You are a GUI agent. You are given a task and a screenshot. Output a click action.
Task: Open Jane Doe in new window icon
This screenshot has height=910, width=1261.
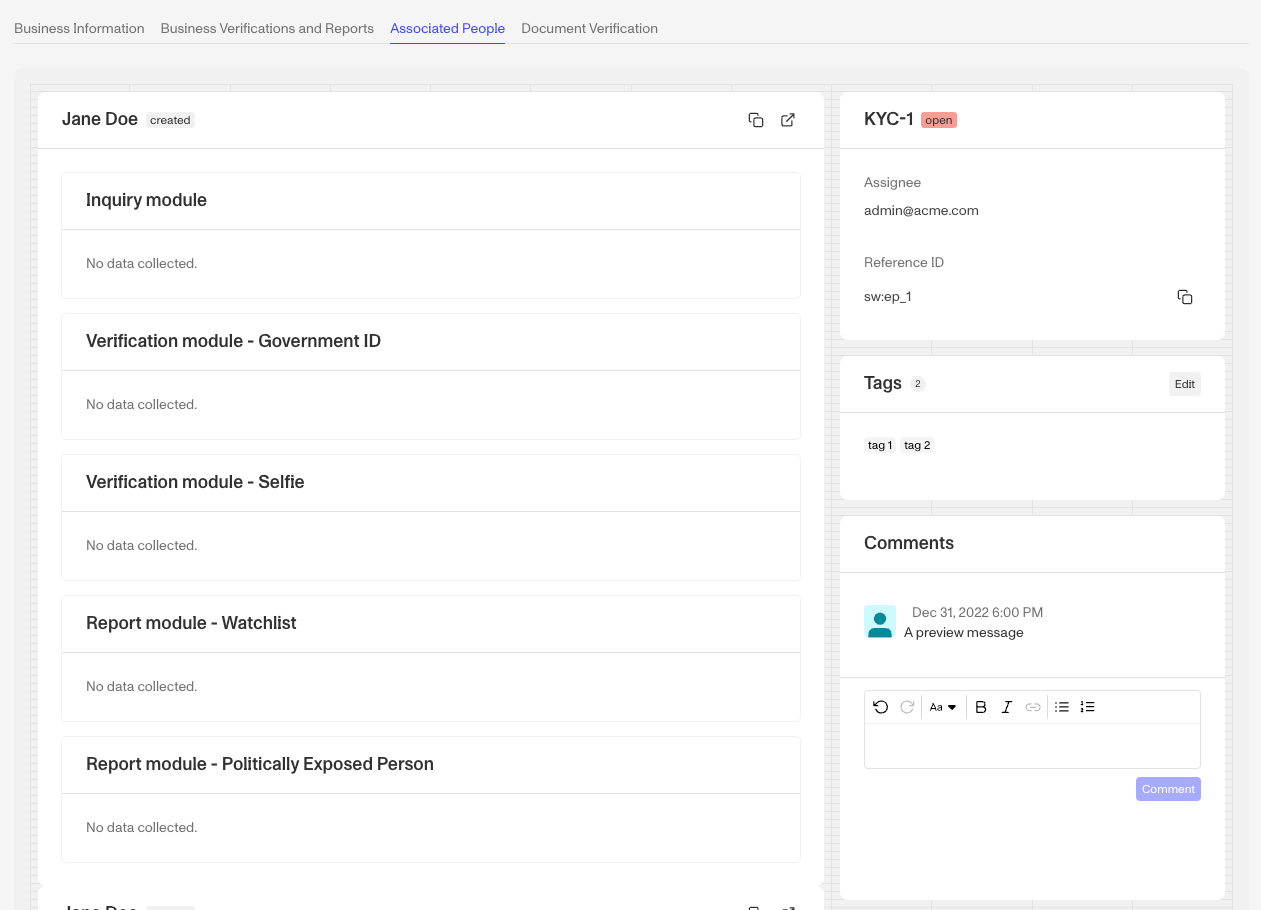[x=788, y=120]
